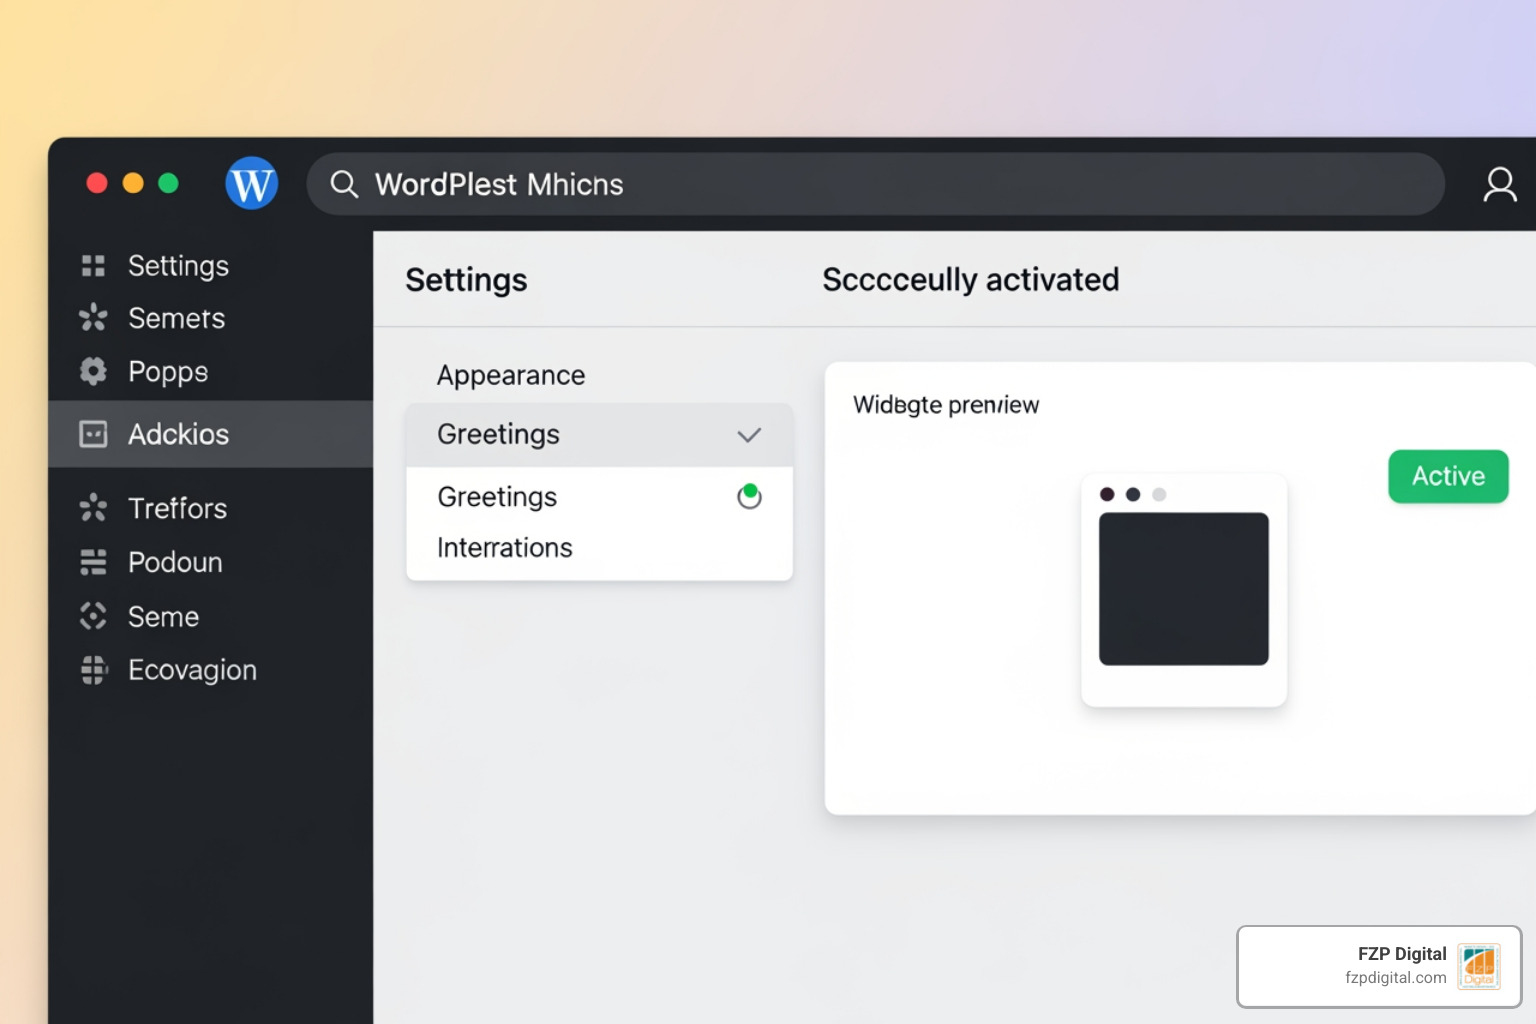This screenshot has width=1536, height=1024.
Task: Click the grid icon next to Settings
Action: [93, 265]
